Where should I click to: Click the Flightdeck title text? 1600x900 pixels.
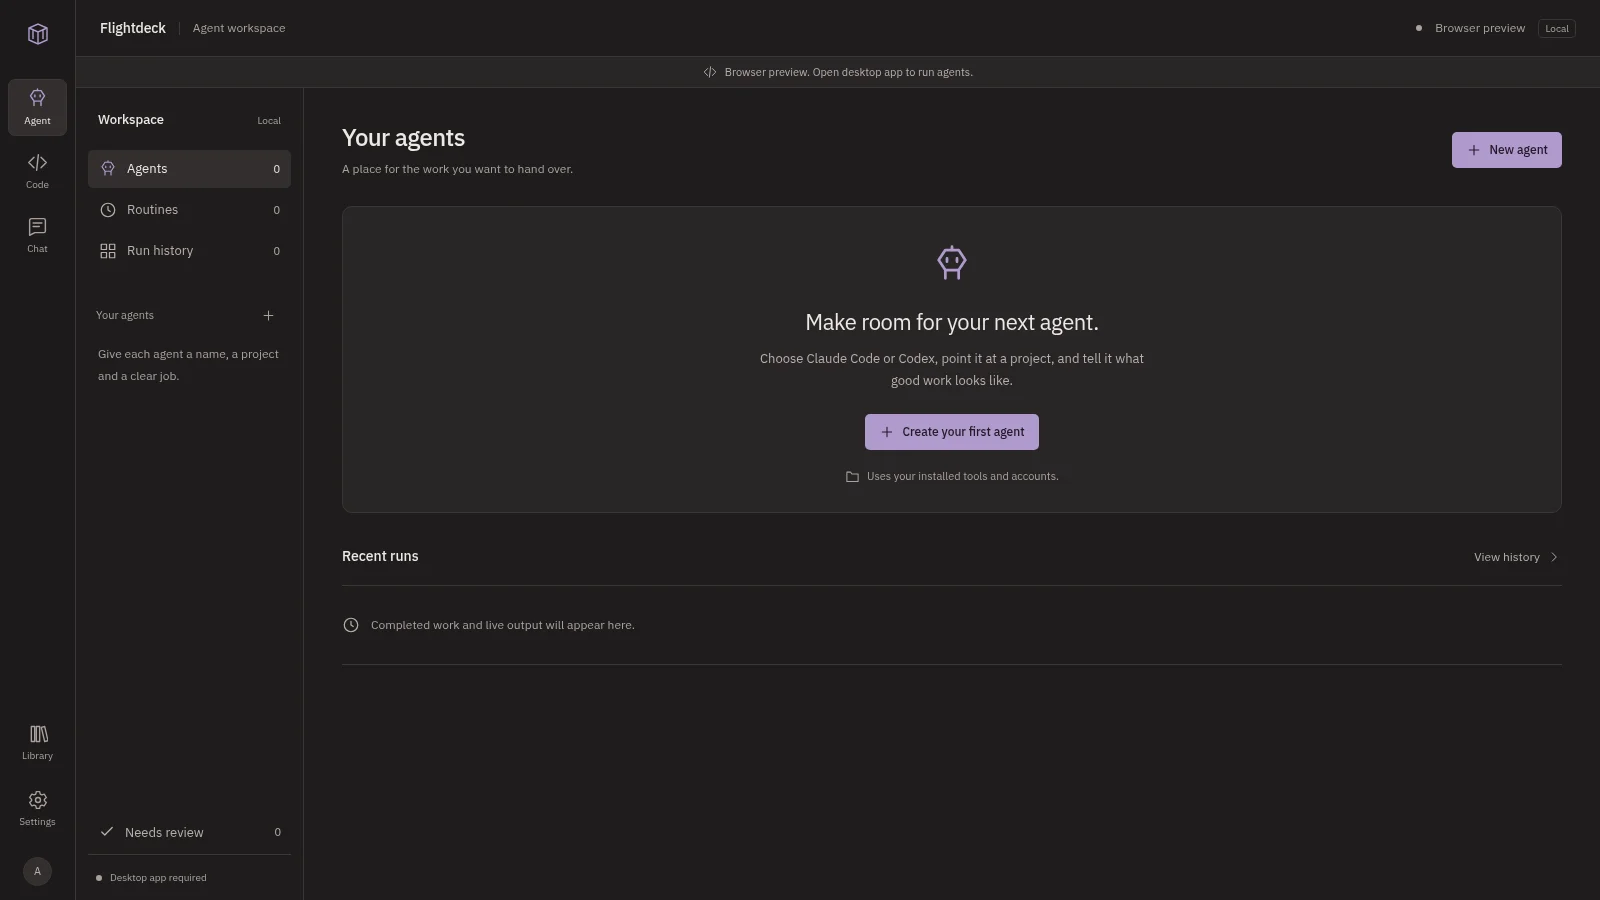[133, 28]
